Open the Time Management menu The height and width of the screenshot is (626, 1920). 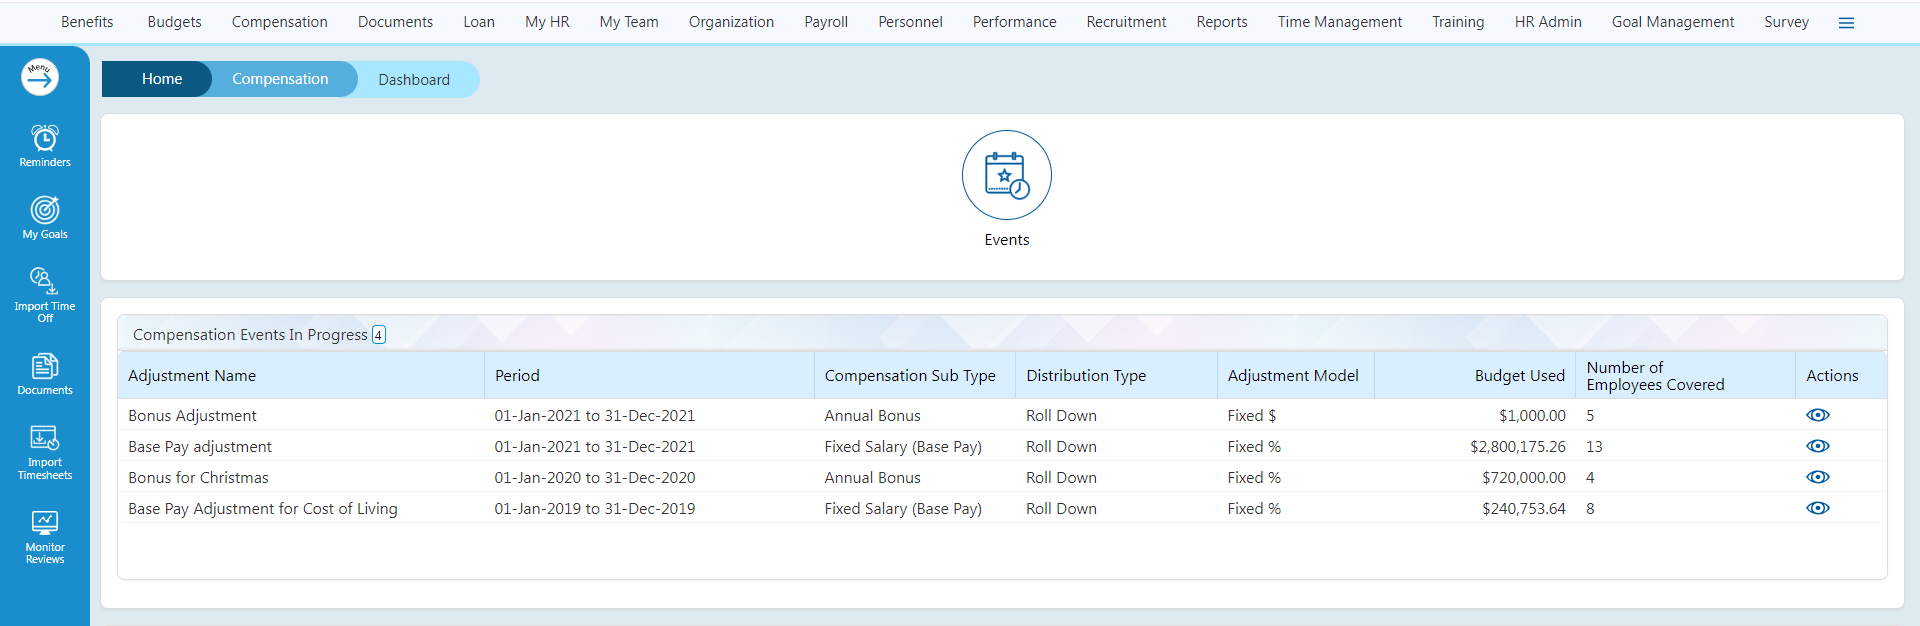1339,22
